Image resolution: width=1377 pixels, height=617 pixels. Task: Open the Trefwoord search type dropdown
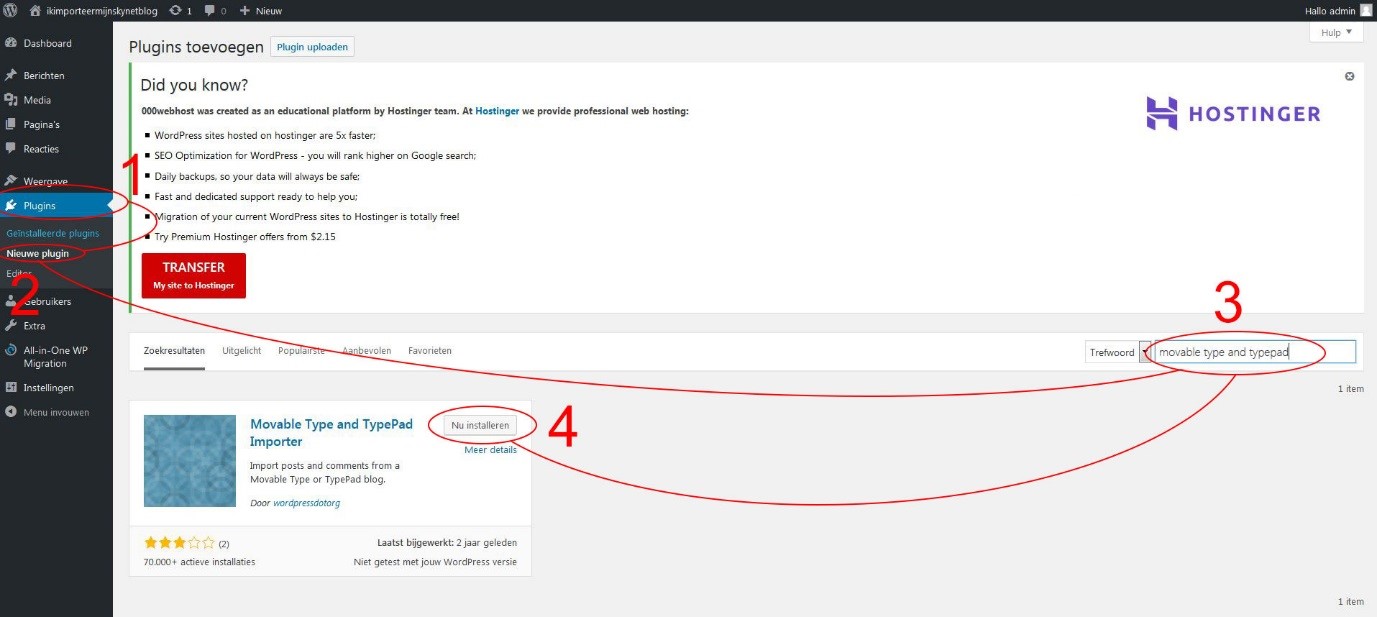click(1118, 352)
